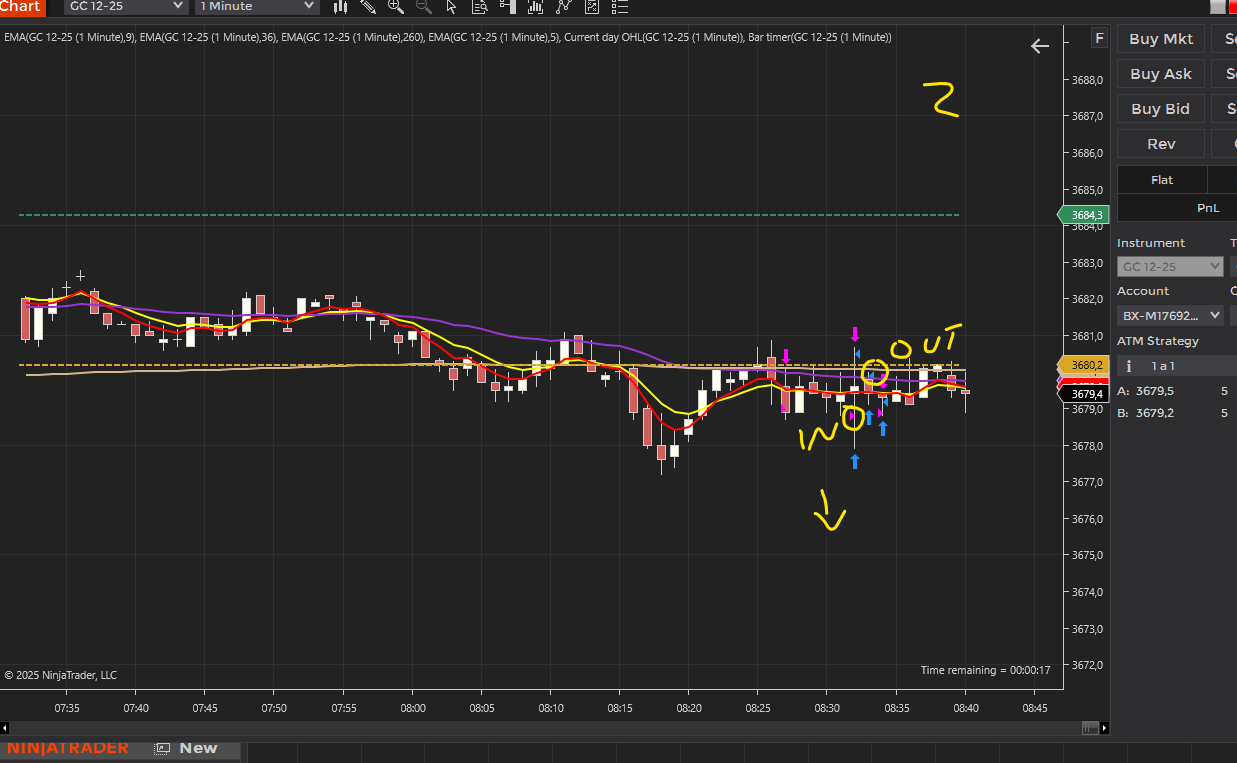Click the Buy Bid button
The image size is (1237, 763).
(x=1160, y=109)
